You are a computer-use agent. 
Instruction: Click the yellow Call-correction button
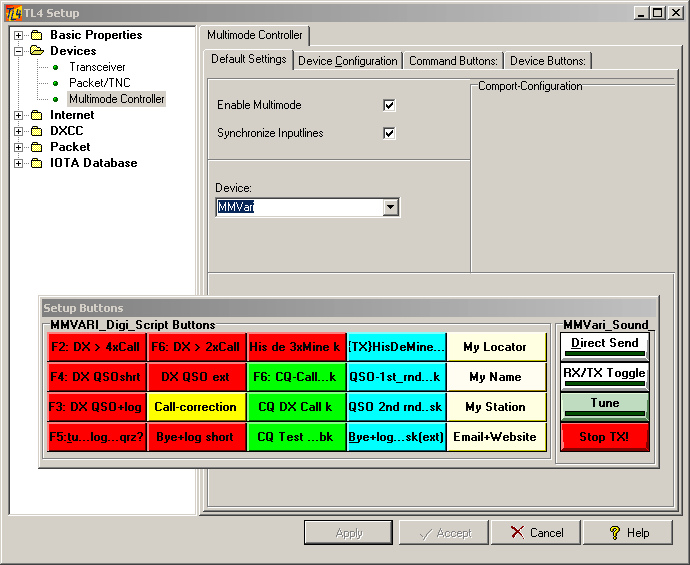tap(196, 407)
